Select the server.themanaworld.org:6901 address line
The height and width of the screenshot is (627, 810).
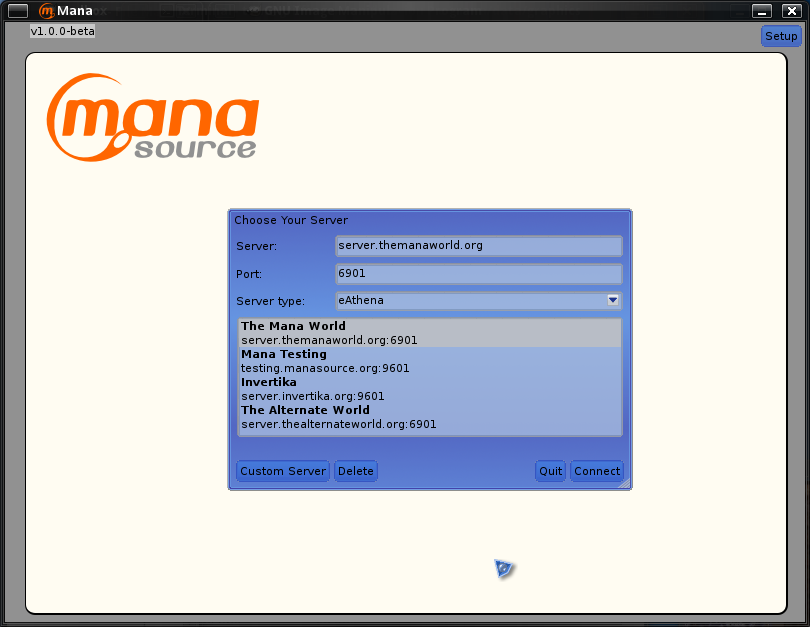(x=329, y=340)
